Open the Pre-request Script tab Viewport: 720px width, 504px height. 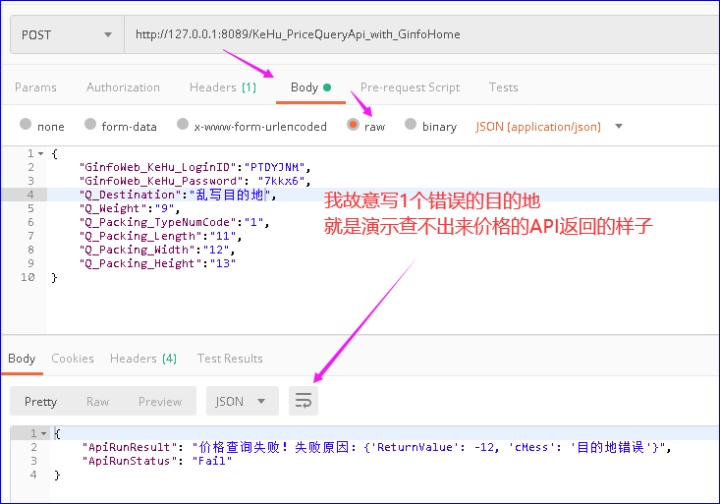410,87
